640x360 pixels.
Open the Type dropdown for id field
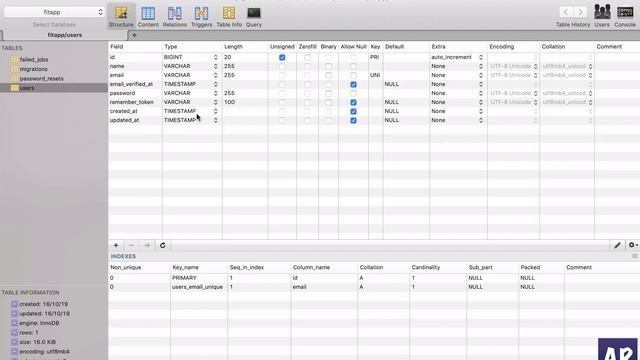tap(216, 57)
